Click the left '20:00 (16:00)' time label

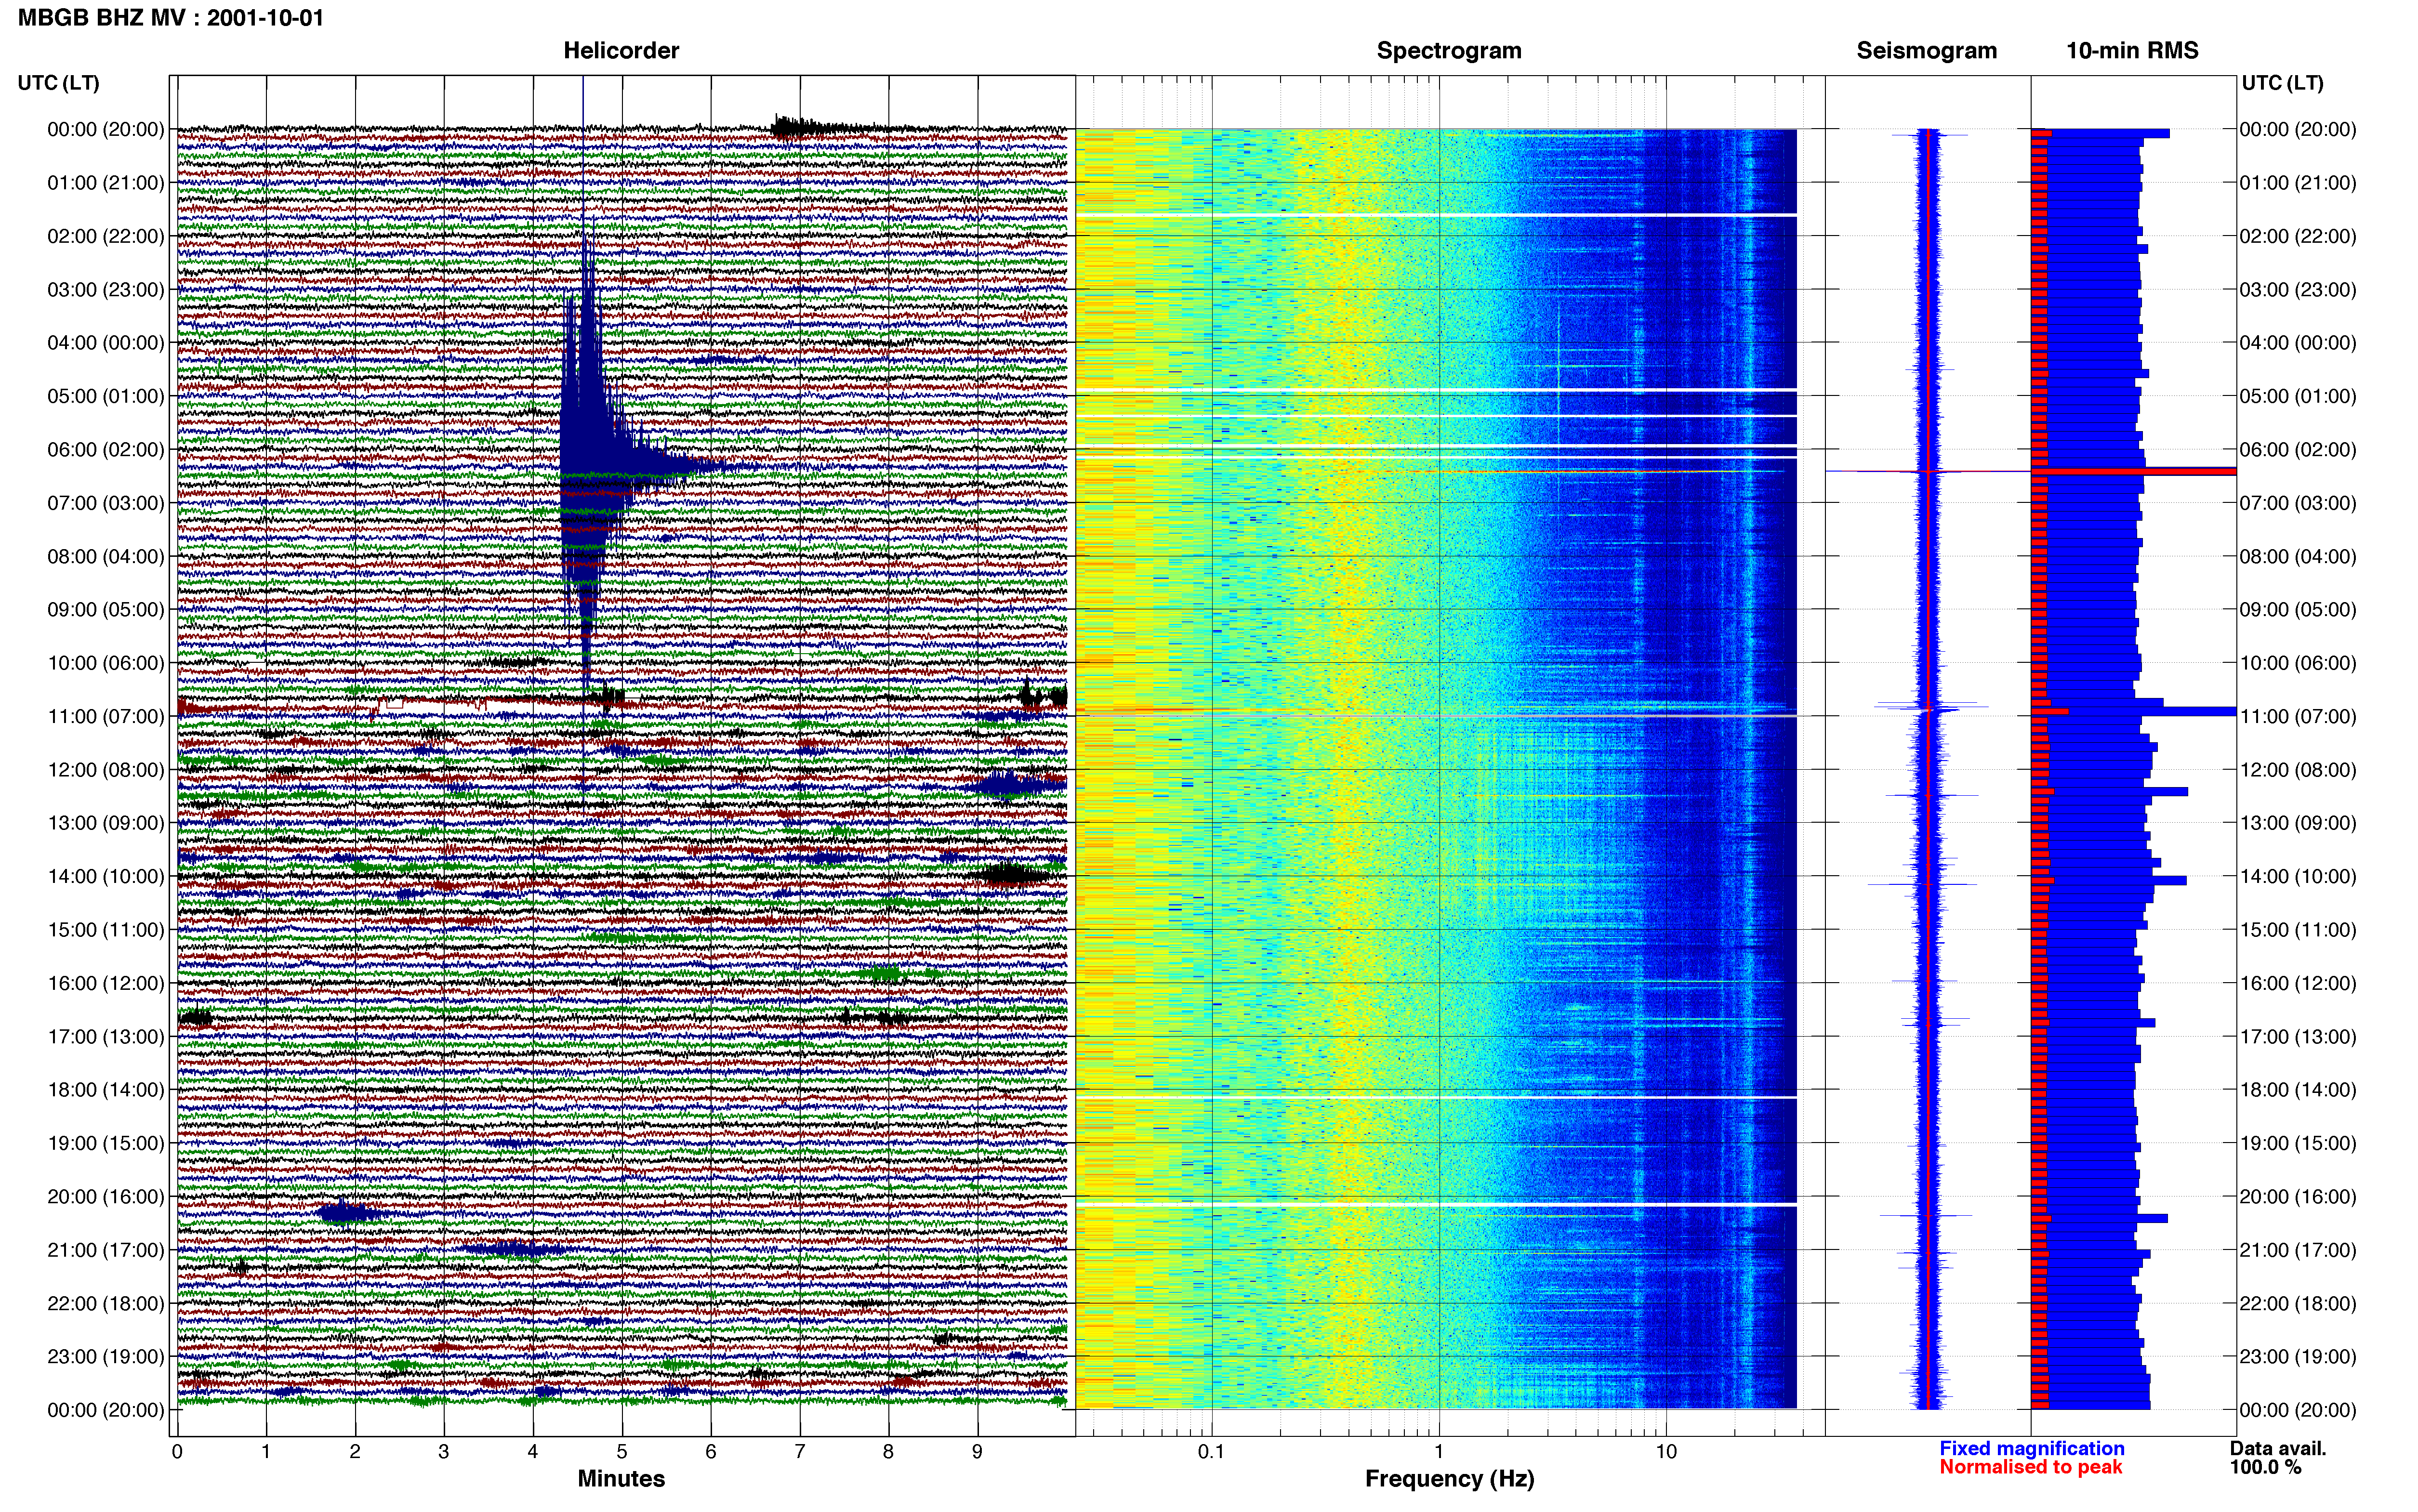tap(106, 1196)
